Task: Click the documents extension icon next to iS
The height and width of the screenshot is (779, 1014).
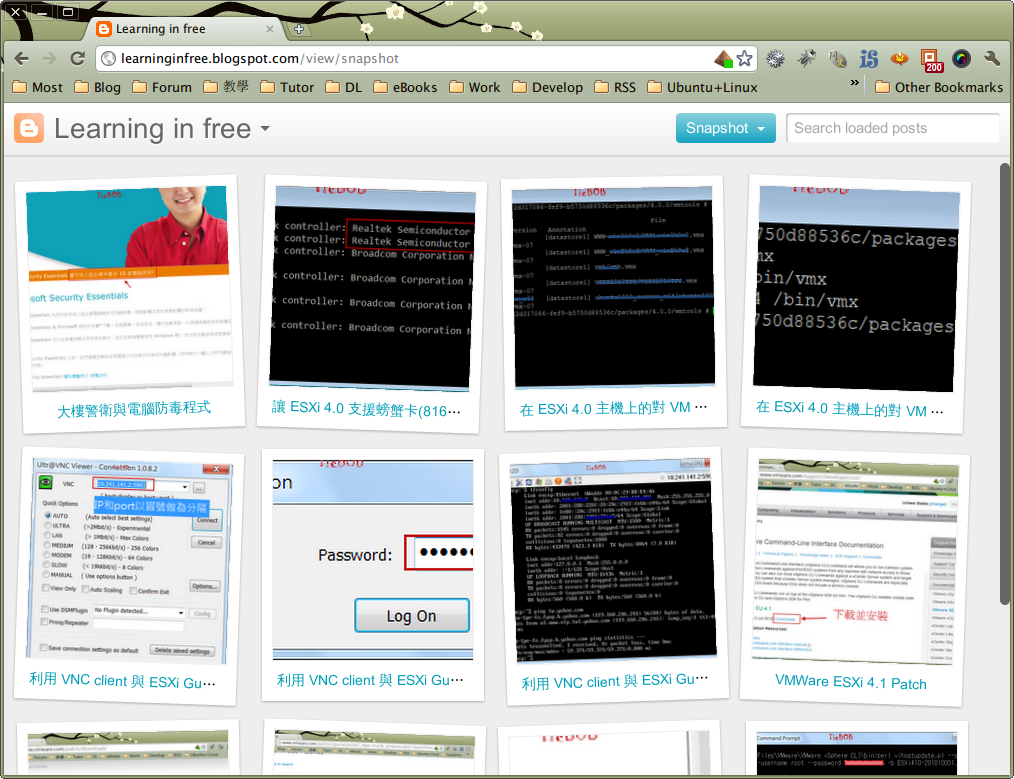Action: click(x=837, y=59)
